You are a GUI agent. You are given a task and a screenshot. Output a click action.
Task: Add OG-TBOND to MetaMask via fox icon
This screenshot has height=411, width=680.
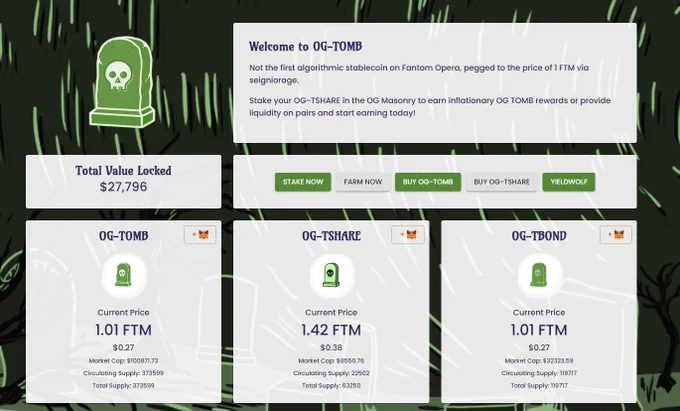click(x=616, y=235)
